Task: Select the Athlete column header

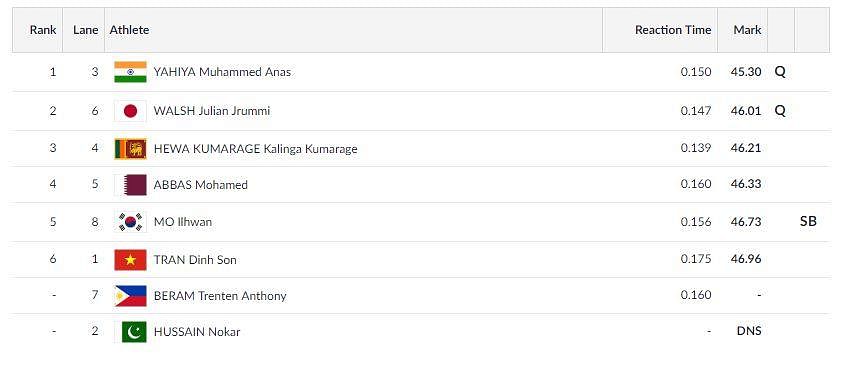Action: (x=129, y=30)
